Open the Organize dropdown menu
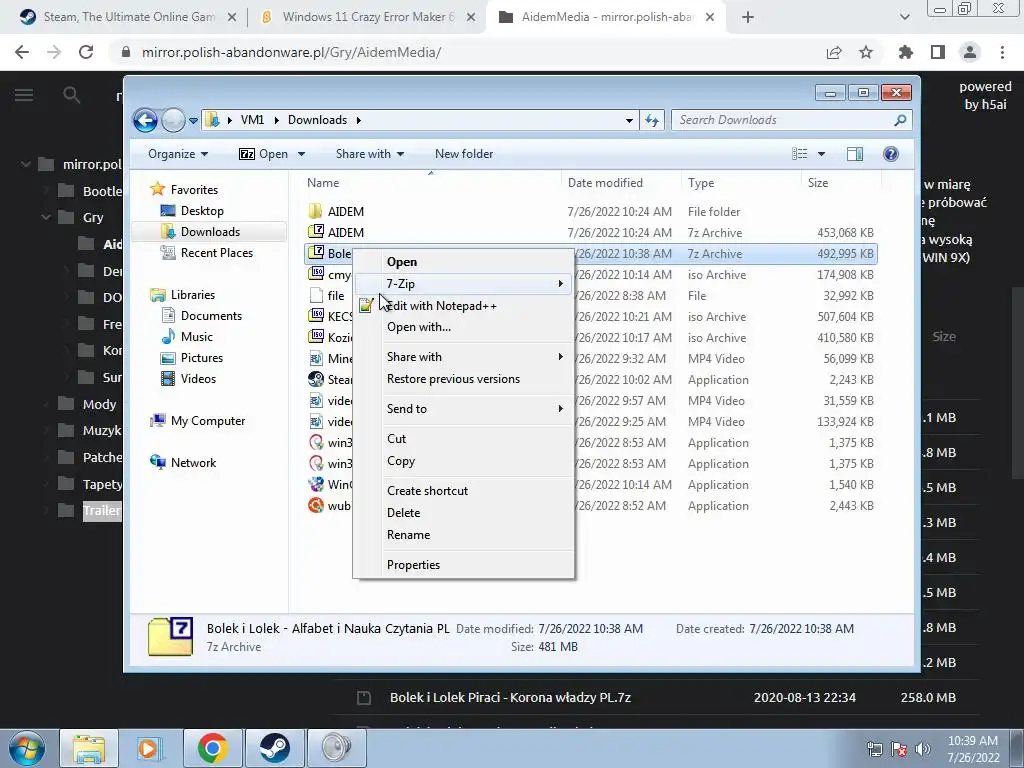 tap(178, 154)
